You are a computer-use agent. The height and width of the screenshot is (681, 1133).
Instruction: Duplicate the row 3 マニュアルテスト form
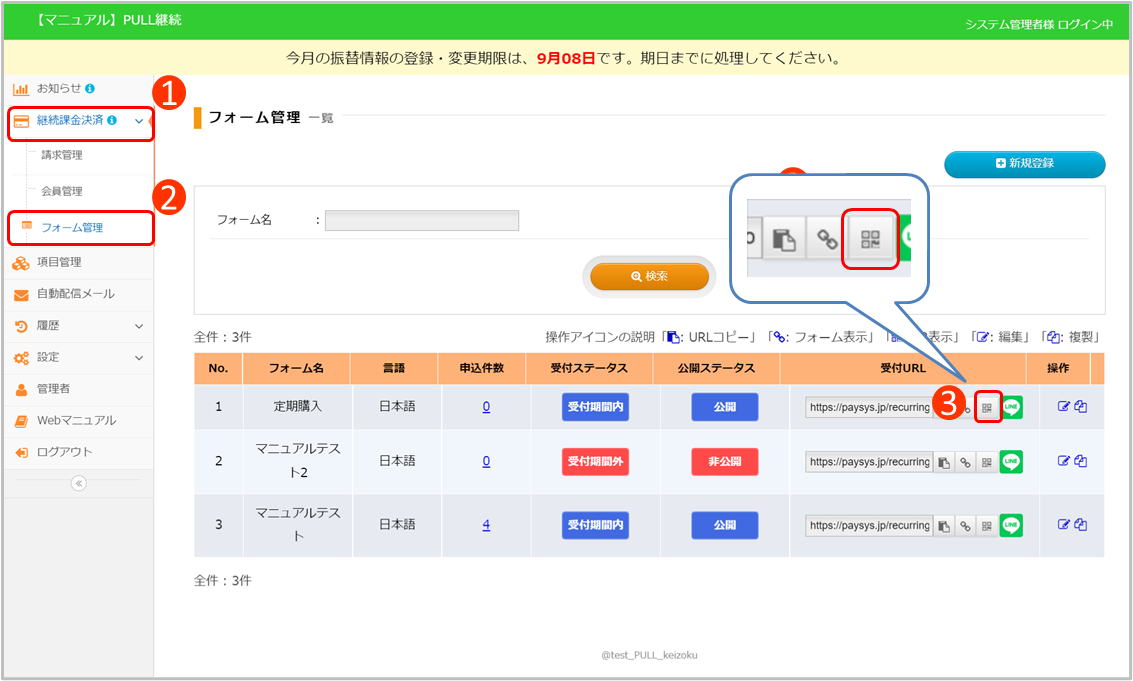click(x=1081, y=525)
